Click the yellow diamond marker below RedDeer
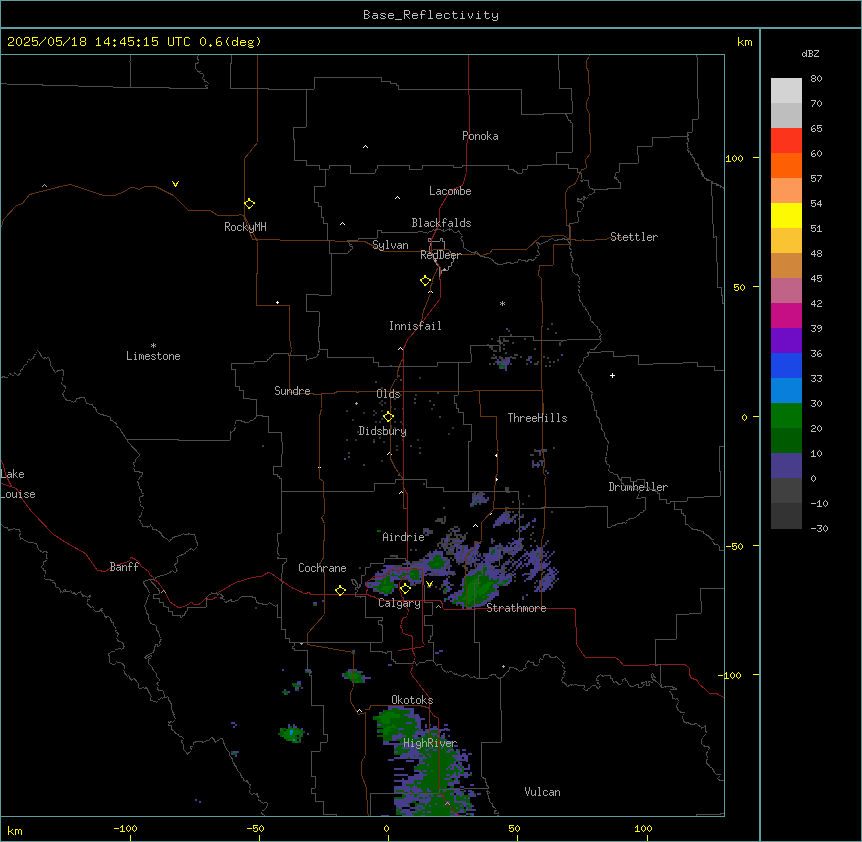862x842 pixels. 425,280
